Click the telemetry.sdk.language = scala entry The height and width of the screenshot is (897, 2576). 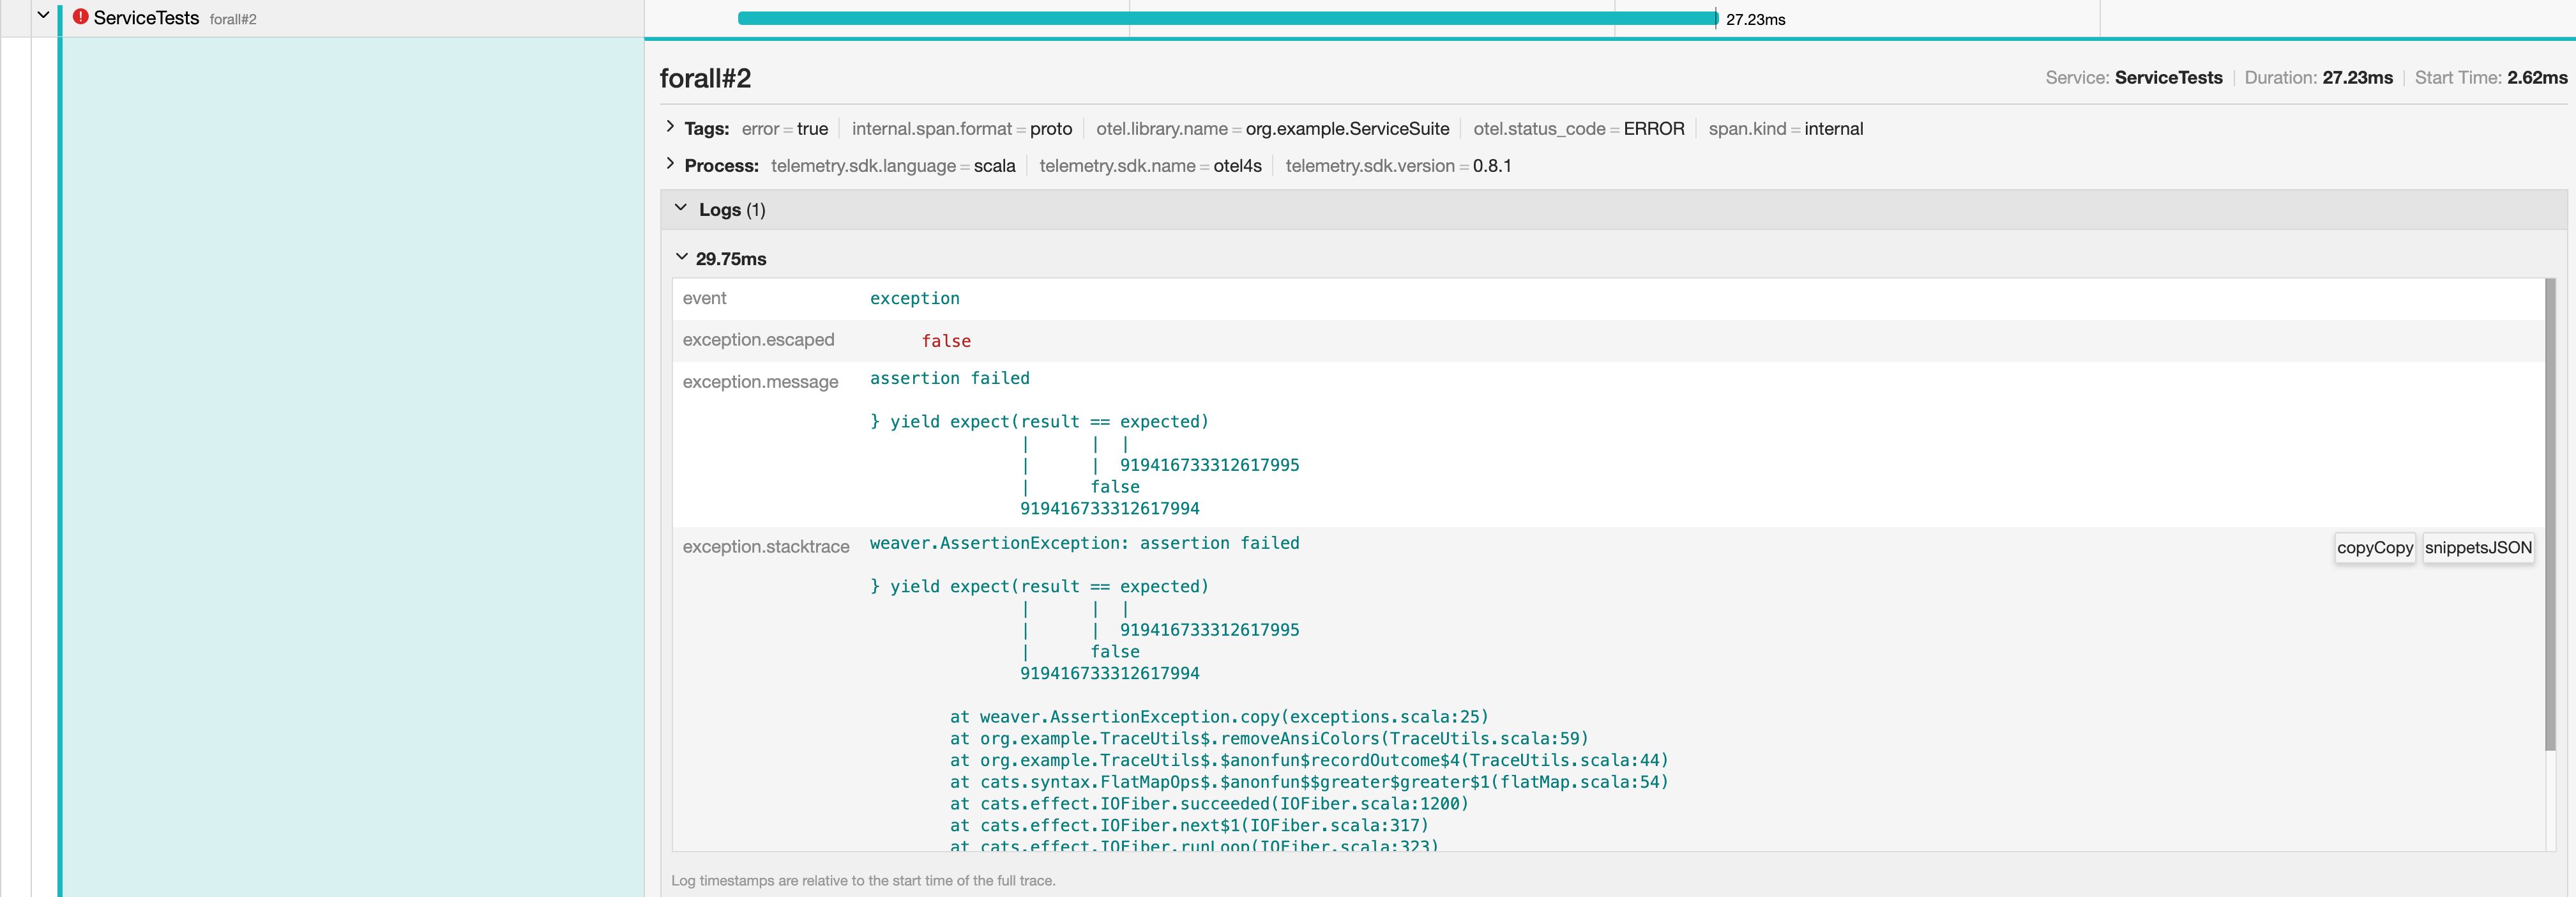(893, 166)
